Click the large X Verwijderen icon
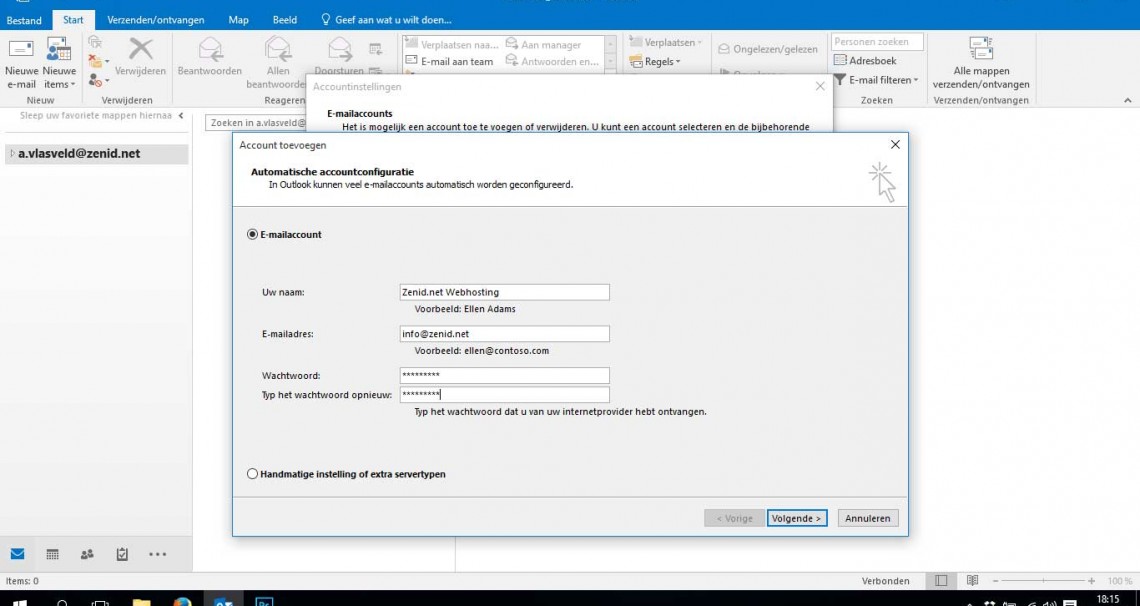 (x=140, y=49)
